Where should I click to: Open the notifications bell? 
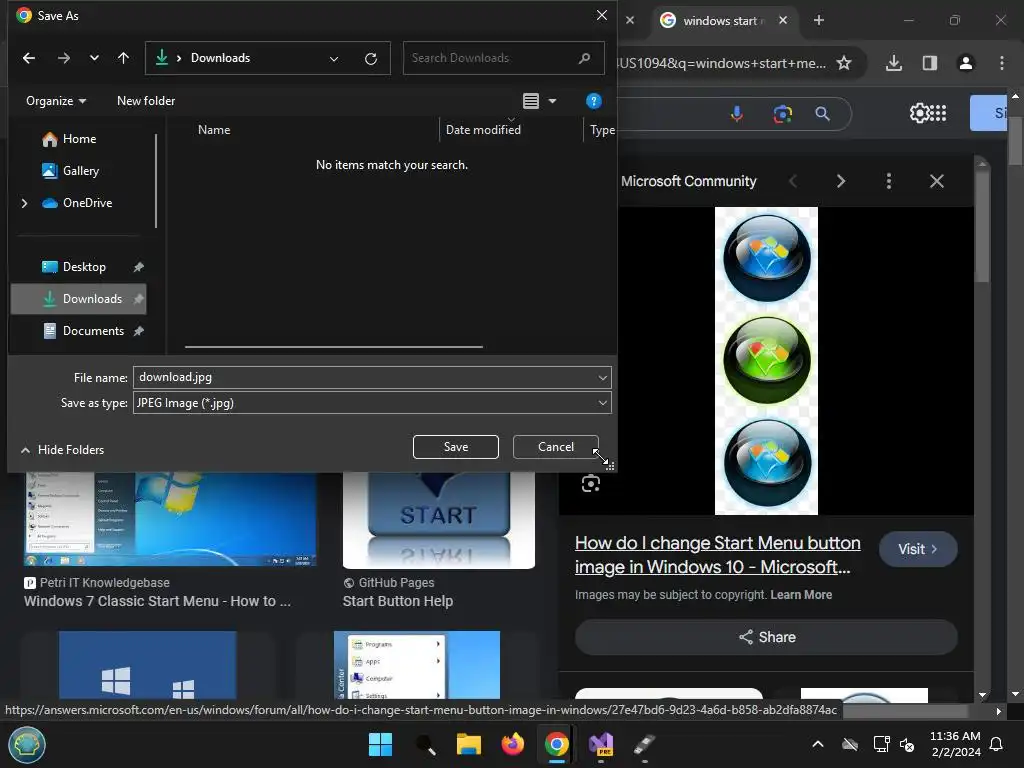(996, 744)
